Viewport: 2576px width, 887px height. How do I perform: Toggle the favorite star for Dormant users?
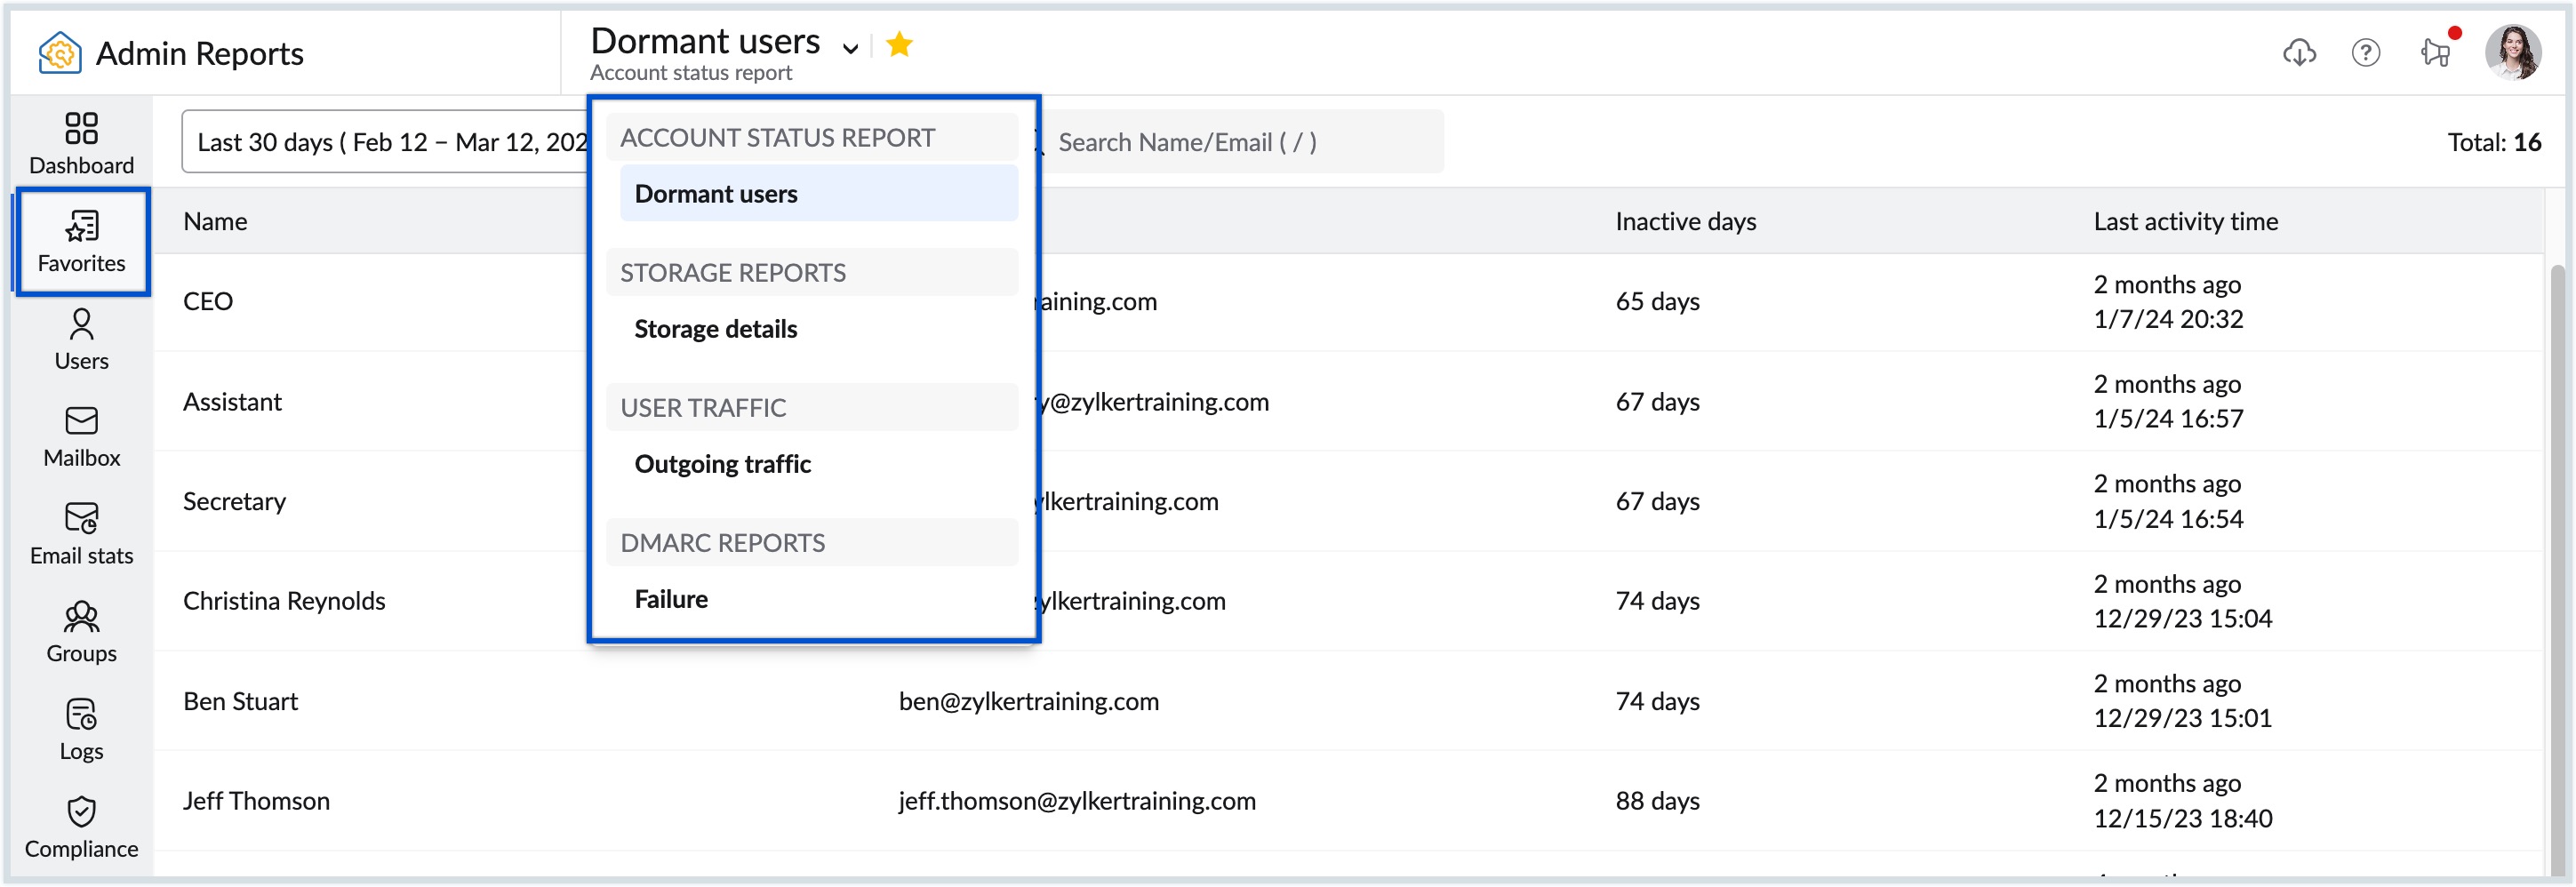point(899,44)
